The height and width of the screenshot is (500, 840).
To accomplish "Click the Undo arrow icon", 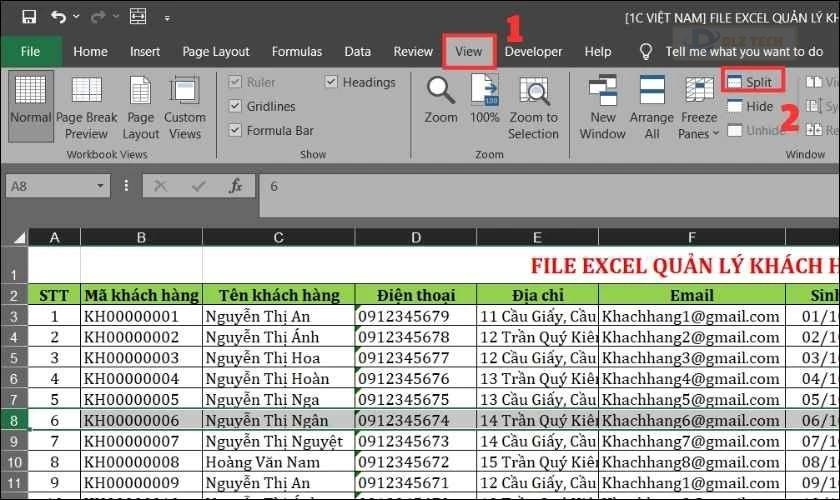I will pos(58,17).
